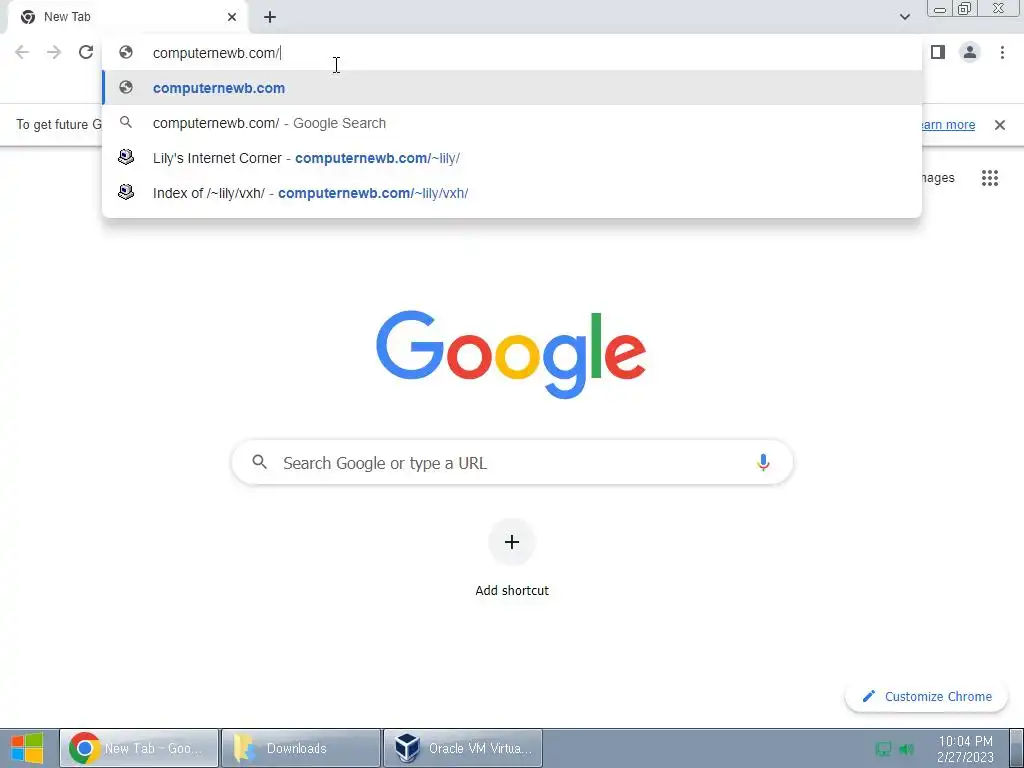Toggle the Chrome side panel icon

tap(938, 52)
